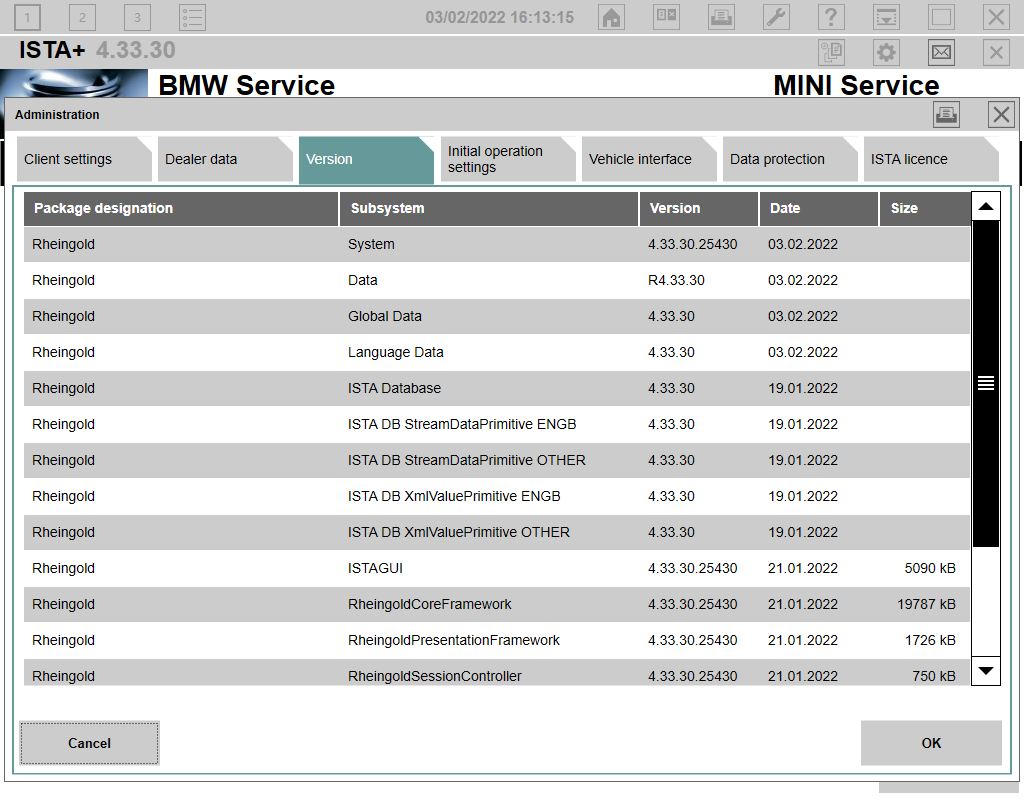
Task: Click the two-pane display icon beside Home
Action: click(x=666, y=17)
